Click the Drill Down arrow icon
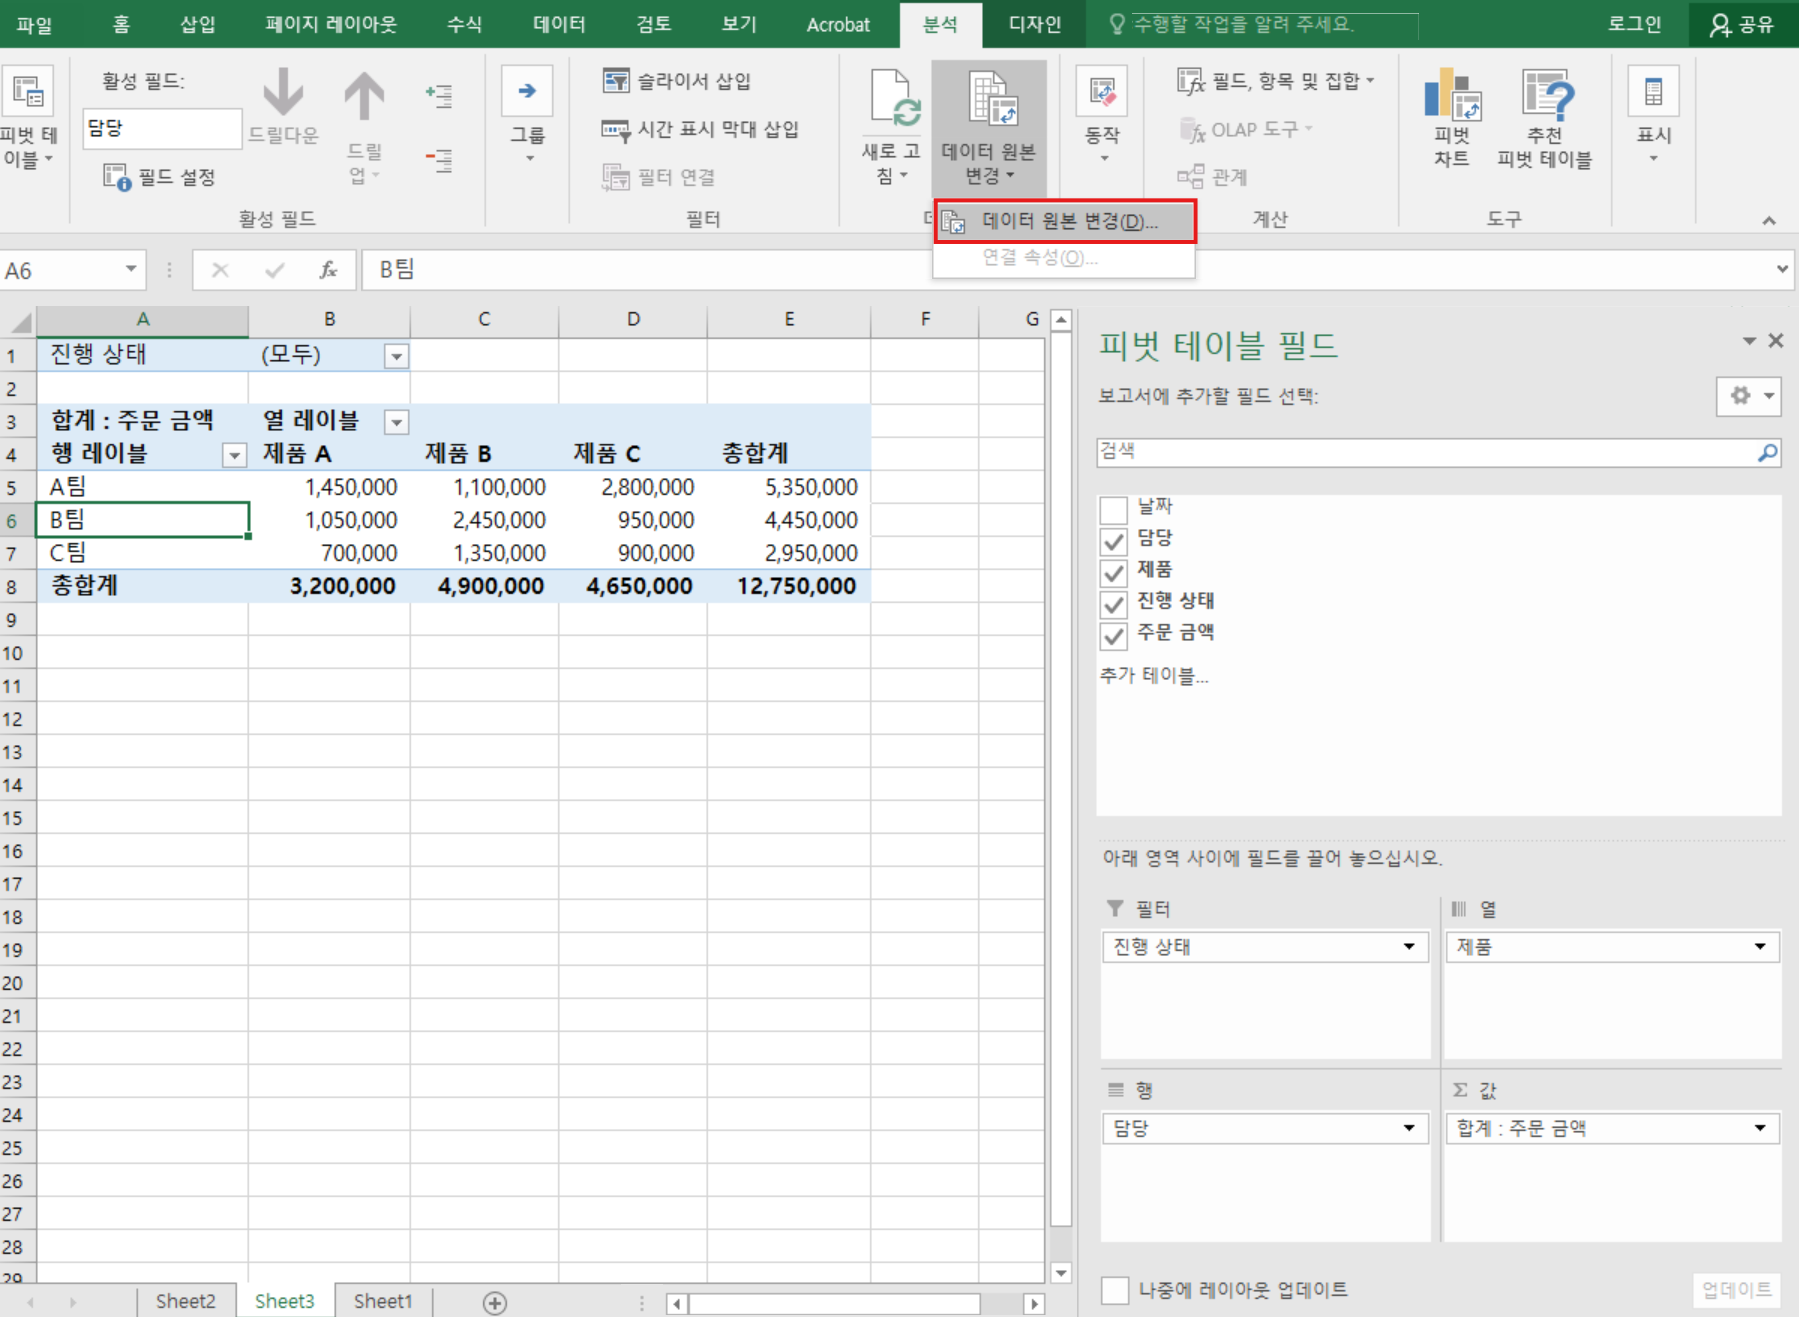The image size is (1799, 1317). [283, 92]
